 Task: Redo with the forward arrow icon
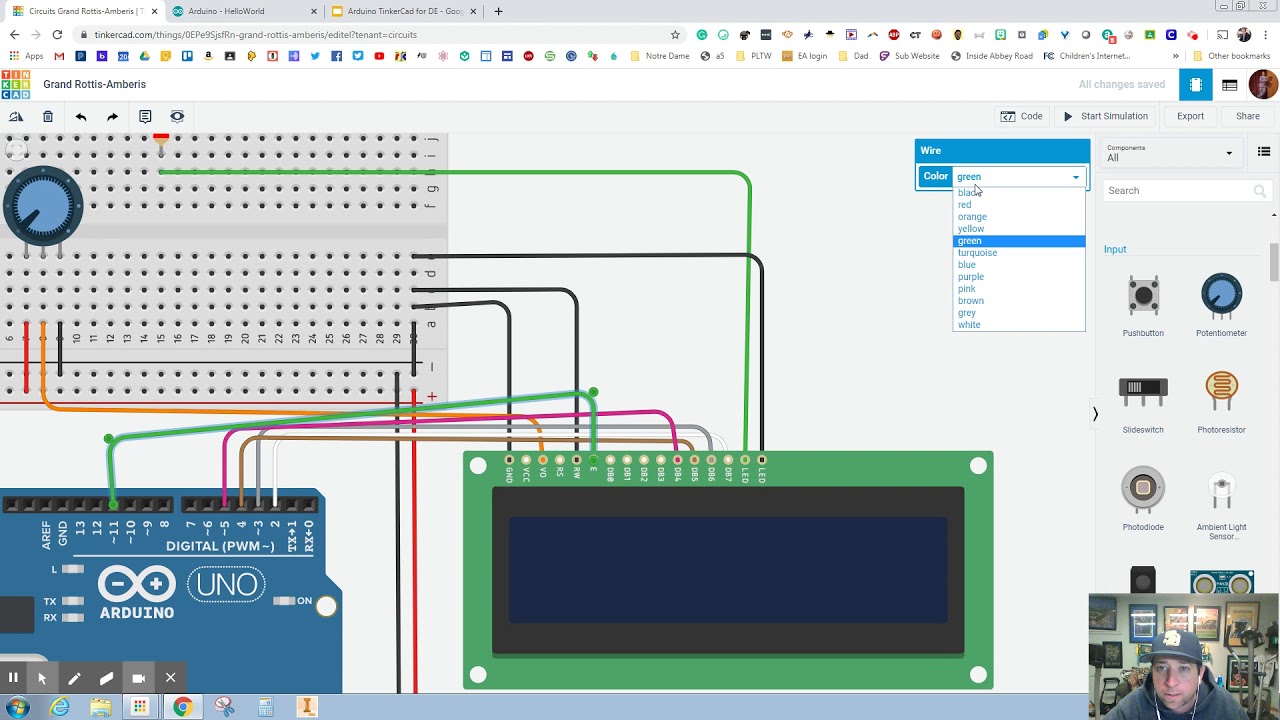pos(113,117)
